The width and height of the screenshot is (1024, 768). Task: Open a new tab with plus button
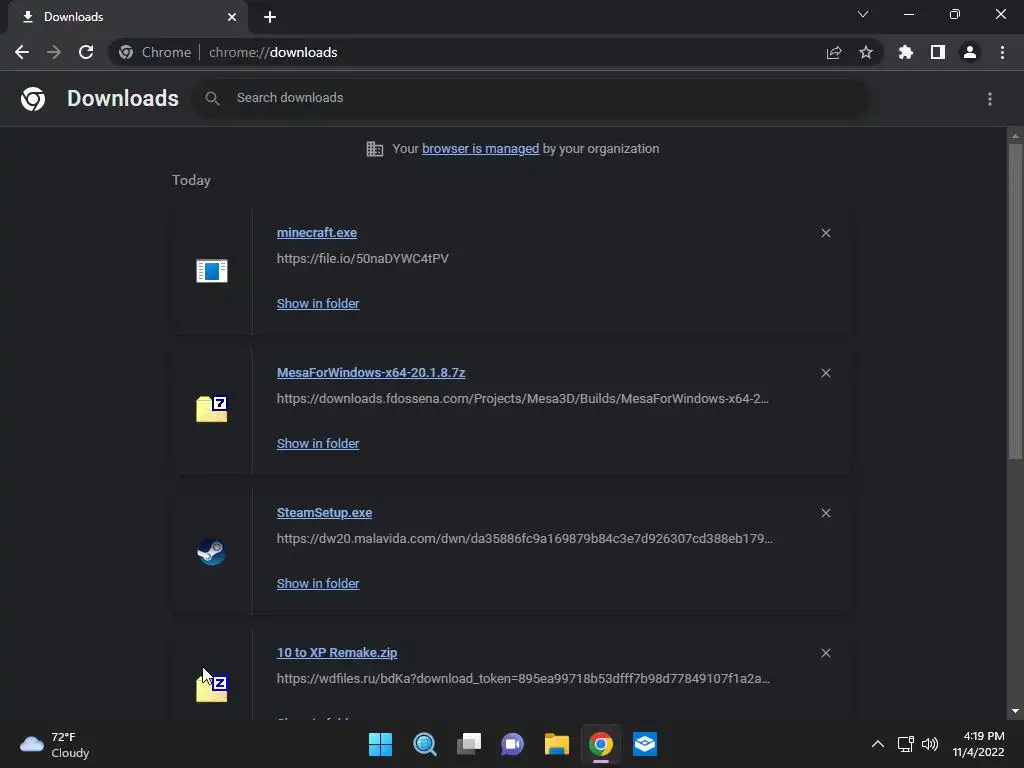[x=270, y=17]
